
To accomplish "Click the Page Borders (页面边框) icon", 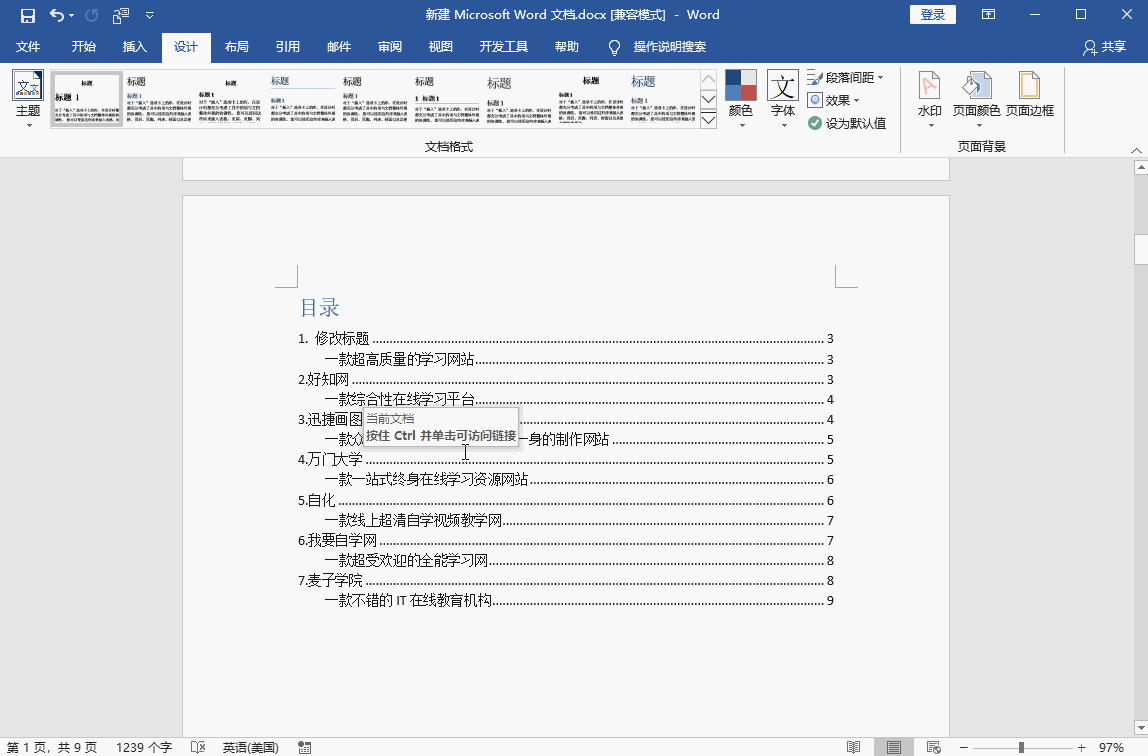I will 1029,86.
